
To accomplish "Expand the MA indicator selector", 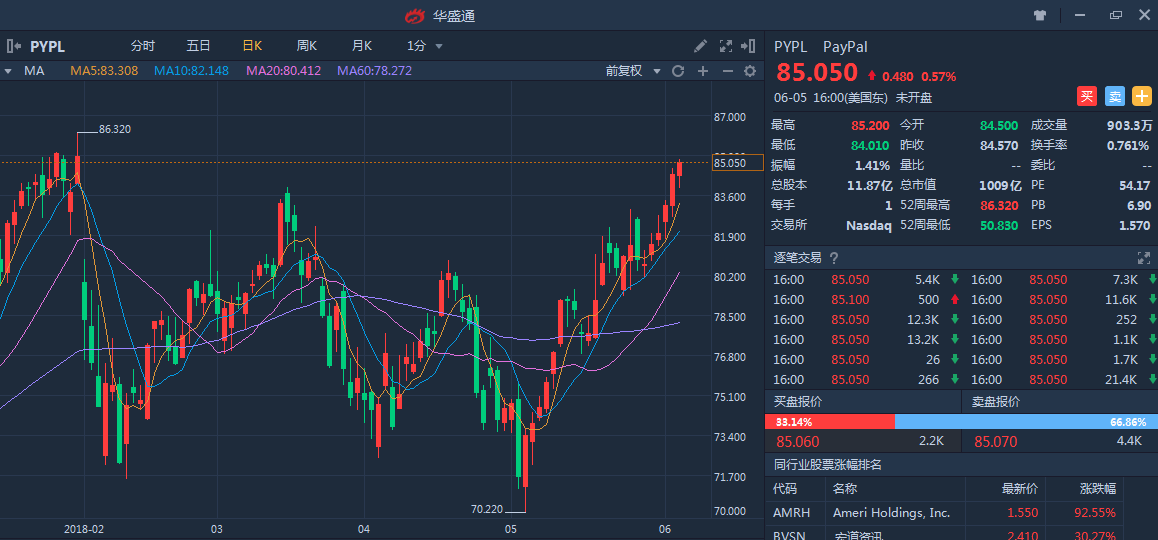I will point(8,71).
